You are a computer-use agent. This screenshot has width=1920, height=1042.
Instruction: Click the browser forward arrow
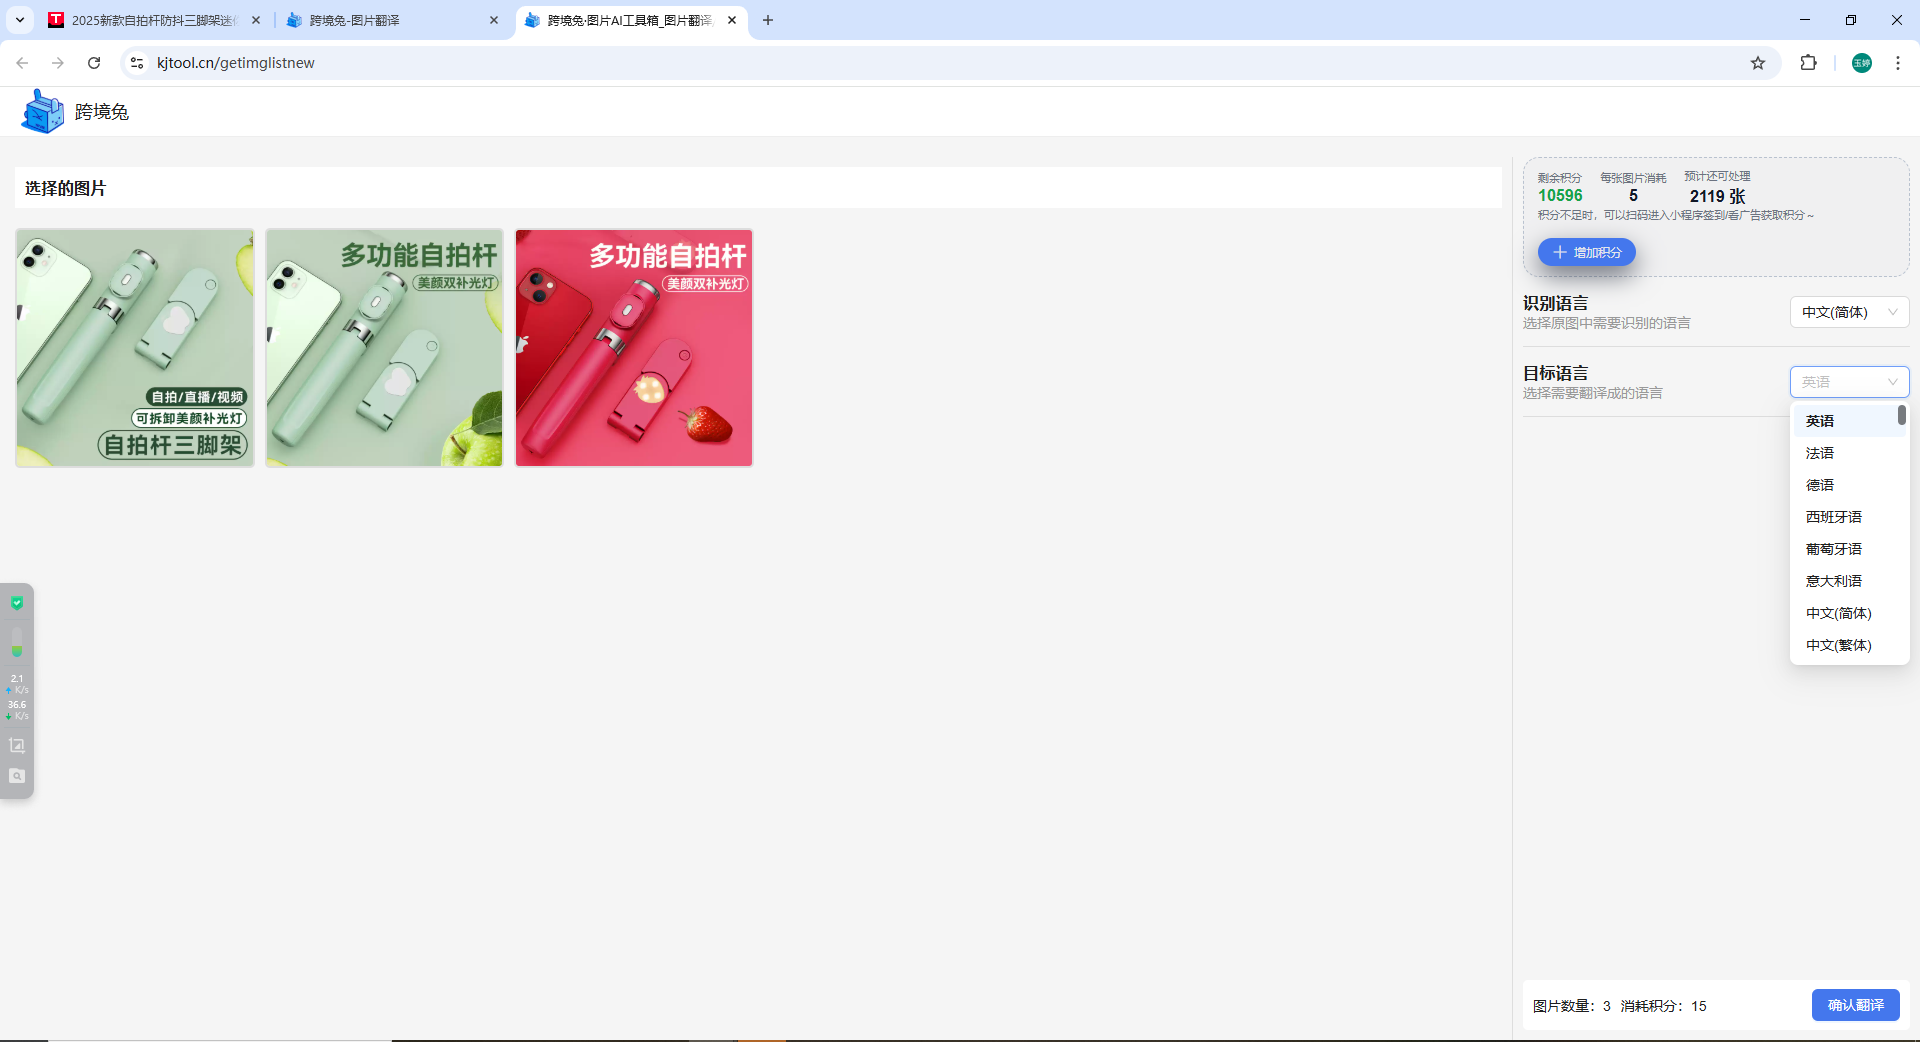tap(58, 63)
